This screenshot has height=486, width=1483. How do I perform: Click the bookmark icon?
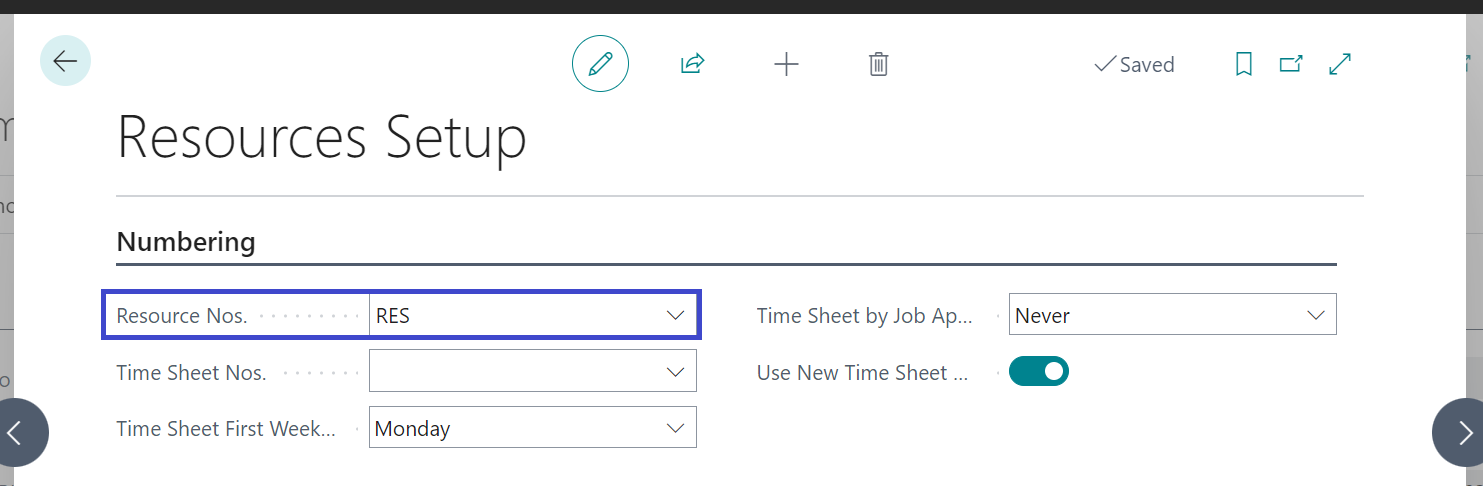point(1243,64)
